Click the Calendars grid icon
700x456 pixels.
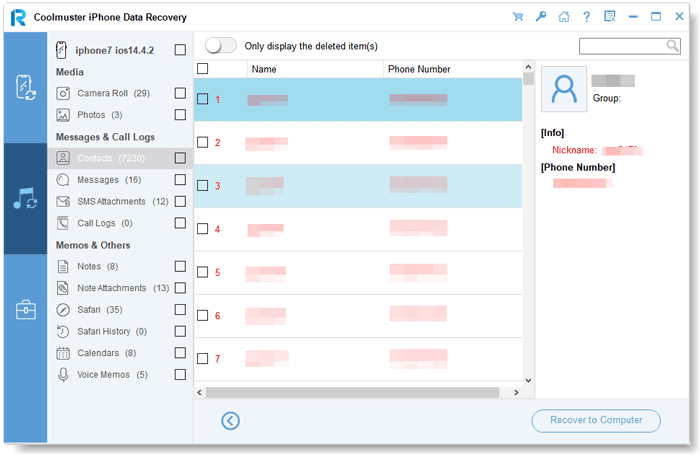63,353
